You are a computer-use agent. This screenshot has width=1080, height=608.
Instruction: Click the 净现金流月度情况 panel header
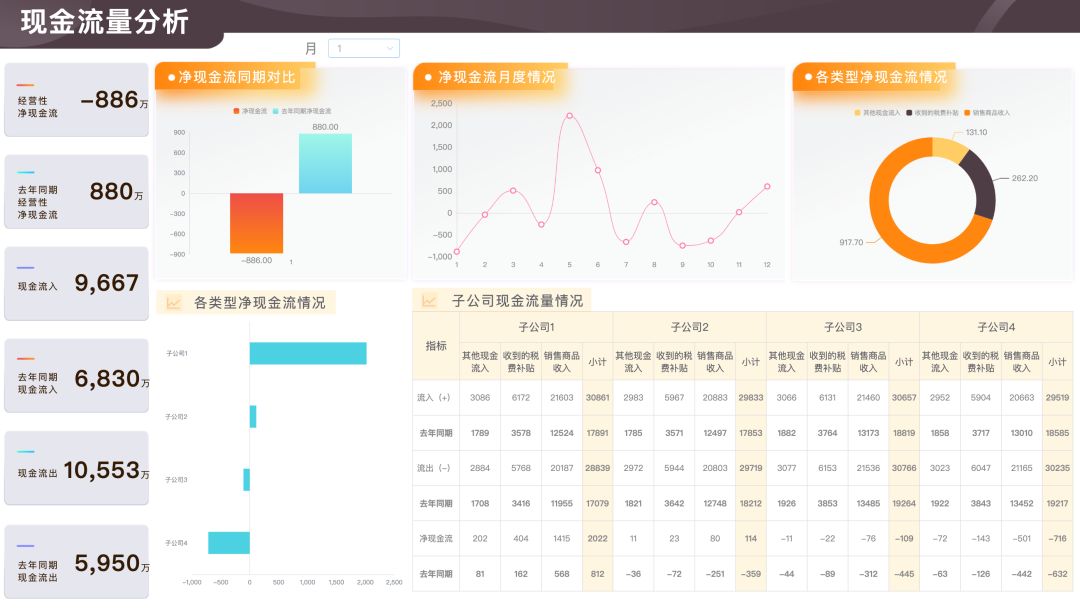click(x=490, y=77)
